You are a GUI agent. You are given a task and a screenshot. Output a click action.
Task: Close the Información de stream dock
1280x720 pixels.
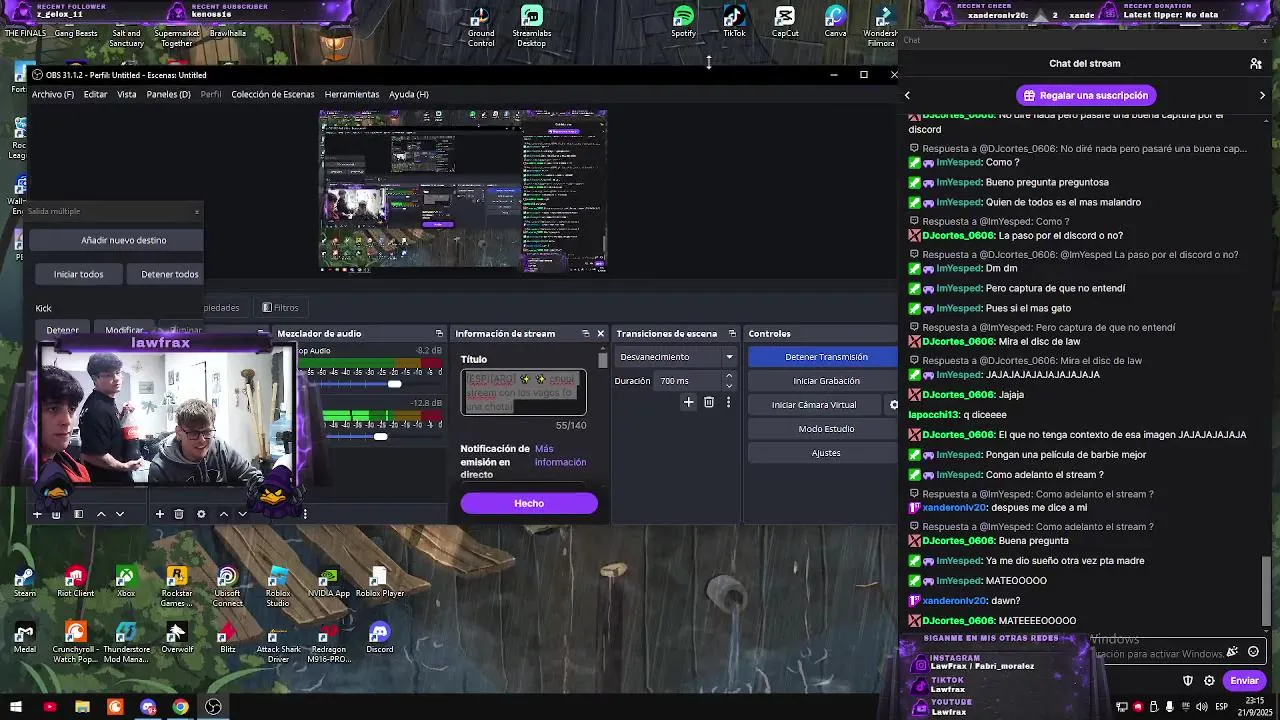(x=601, y=333)
